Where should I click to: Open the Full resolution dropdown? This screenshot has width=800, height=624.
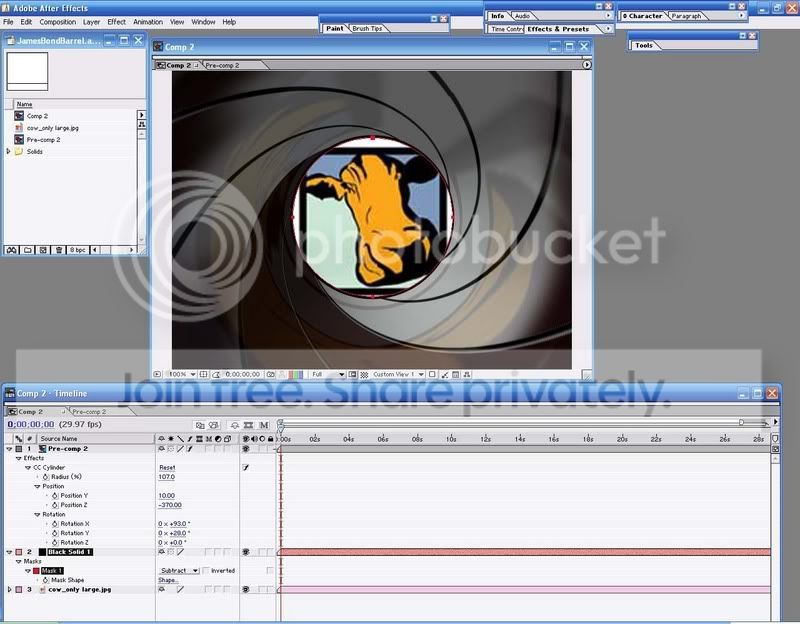[x=328, y=375]
